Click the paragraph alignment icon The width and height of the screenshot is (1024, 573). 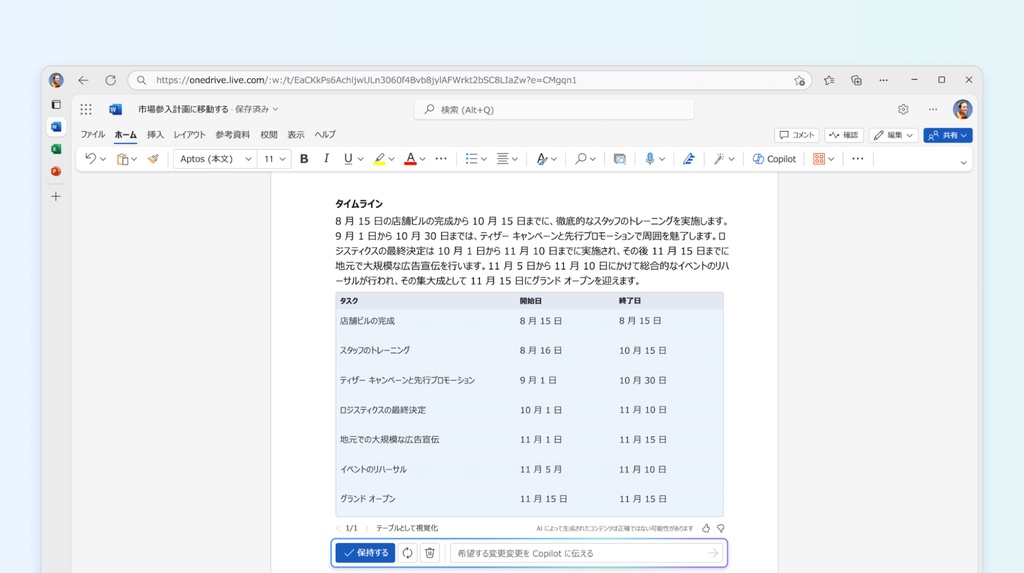pos(502,159)
